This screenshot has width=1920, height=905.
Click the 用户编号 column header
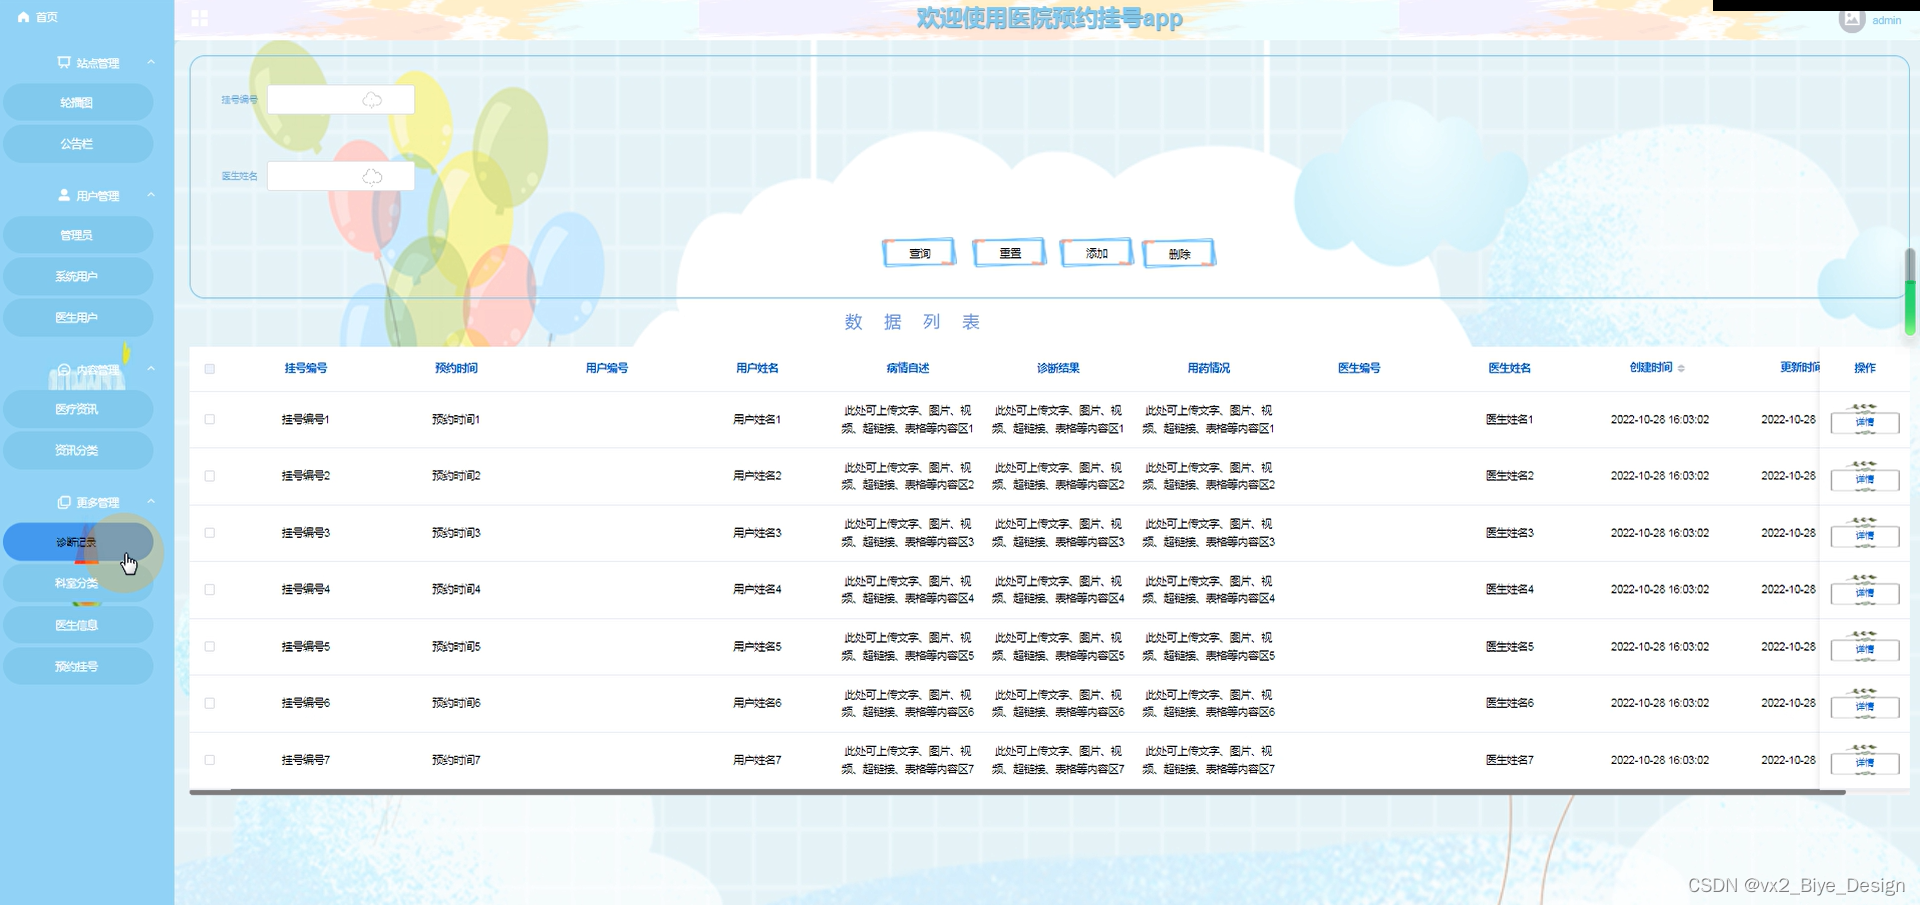[x=607, y=368]
